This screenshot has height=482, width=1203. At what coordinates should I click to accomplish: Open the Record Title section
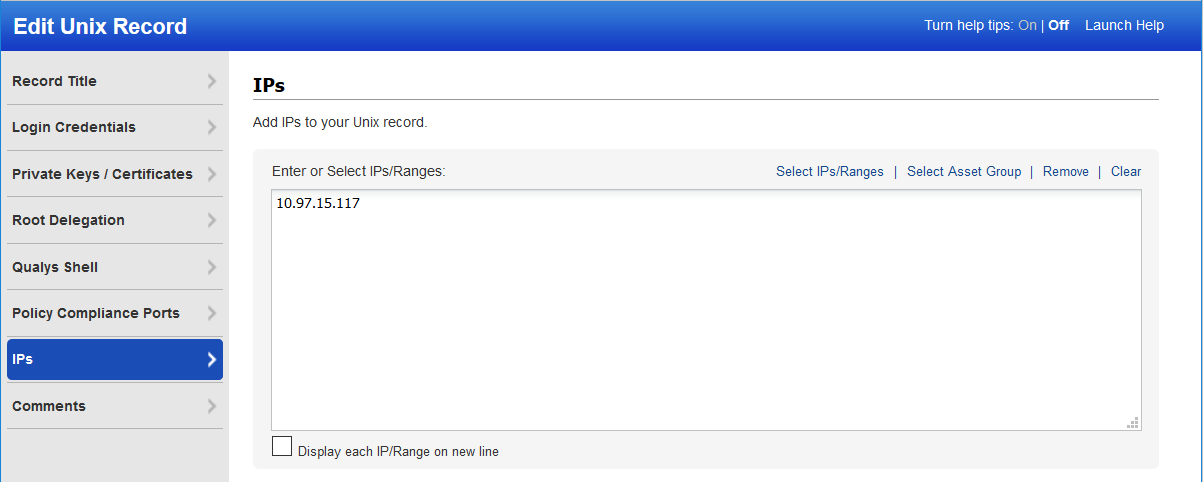point(55,81)
